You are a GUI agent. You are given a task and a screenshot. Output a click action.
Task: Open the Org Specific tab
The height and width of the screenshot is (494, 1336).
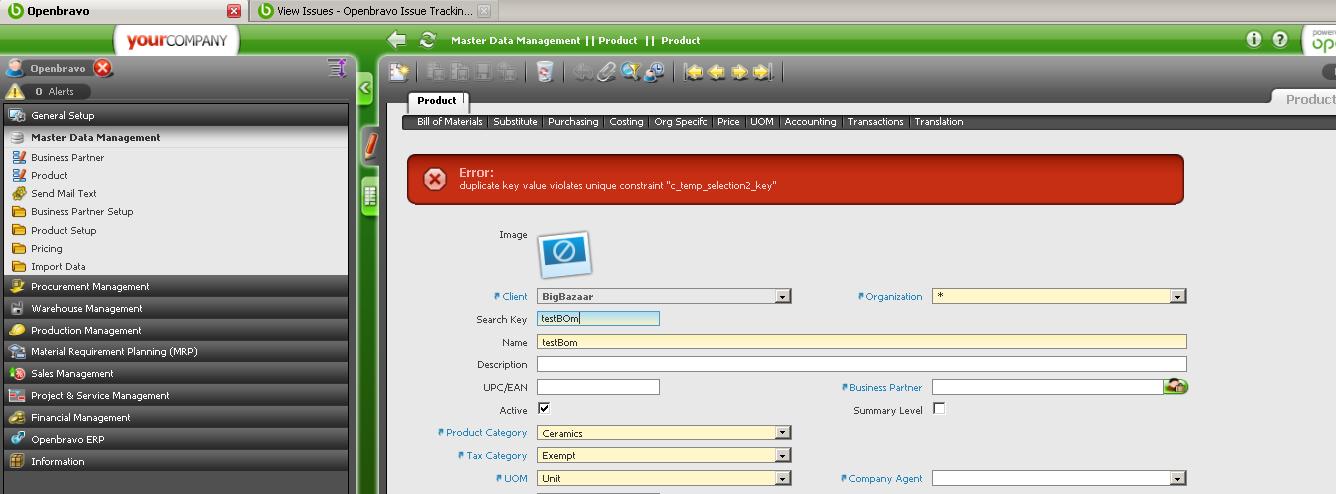click(x=680, y=122)
